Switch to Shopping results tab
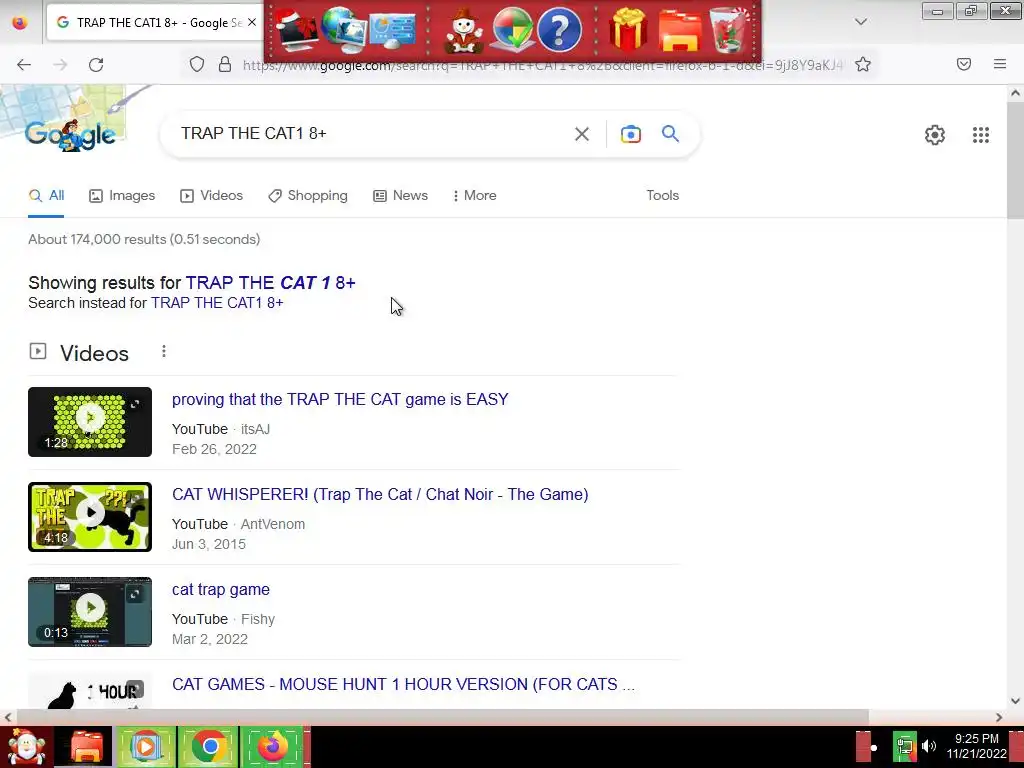This screenshot has height=768, width=1024. tap(308, 196)
